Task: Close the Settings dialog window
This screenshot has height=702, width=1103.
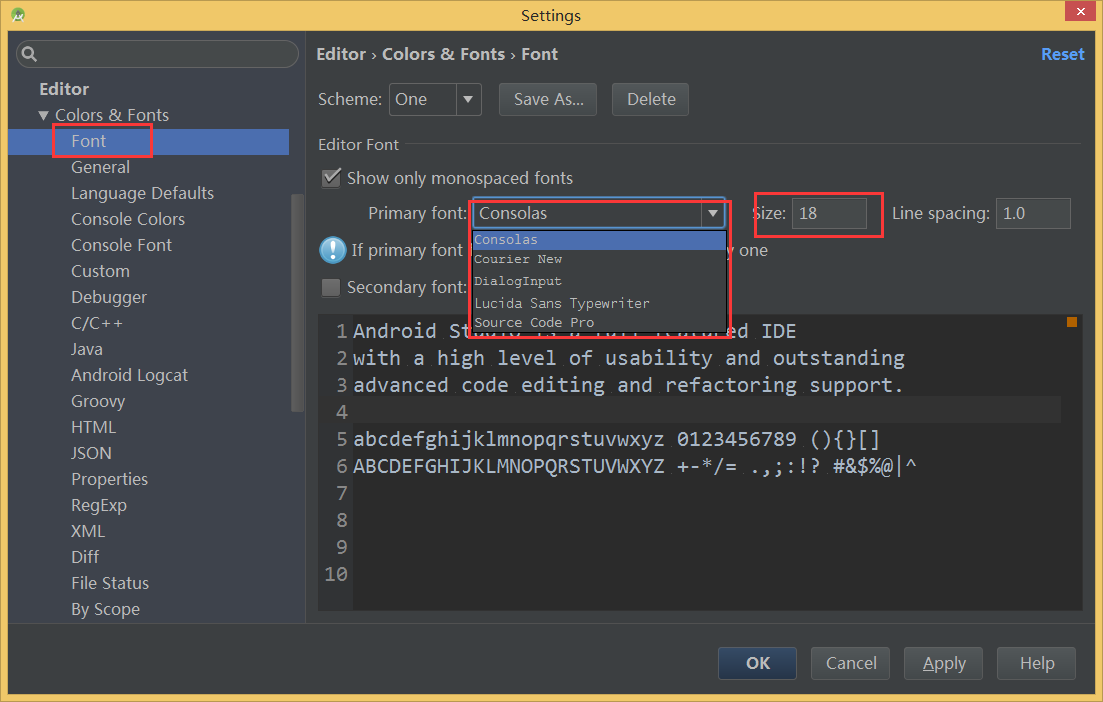Action: [x=1080, y=11]
